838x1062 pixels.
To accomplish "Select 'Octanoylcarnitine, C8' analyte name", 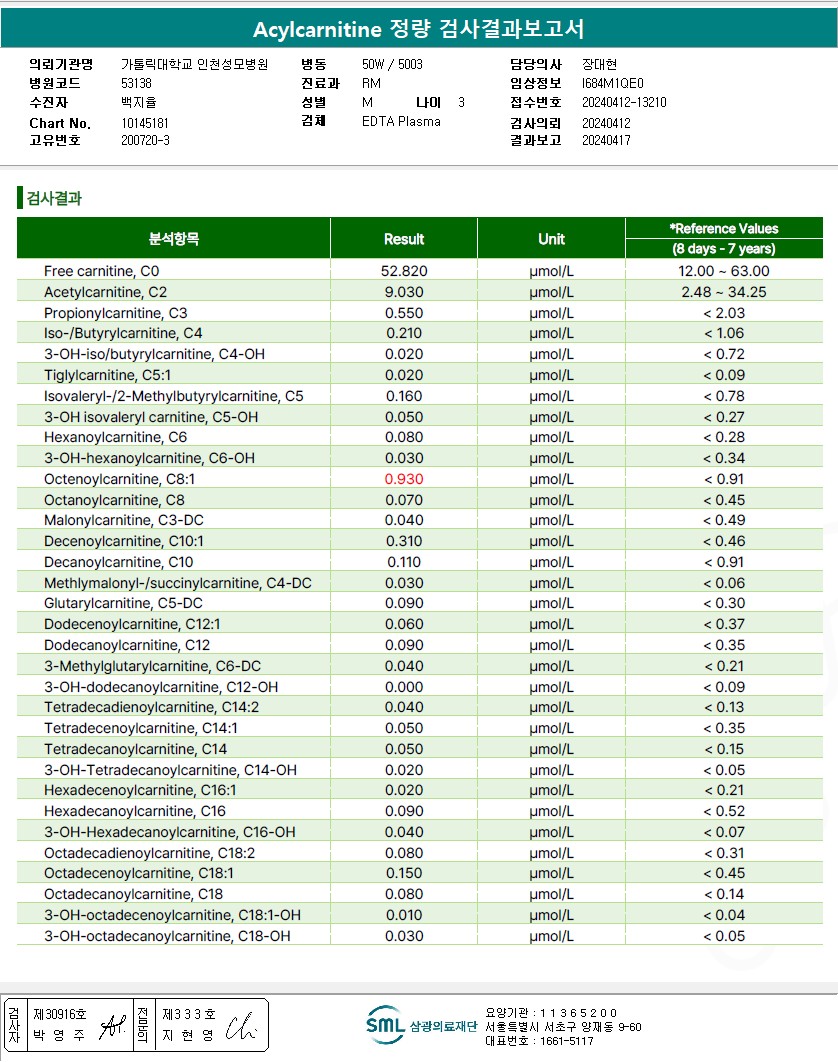I will [x=114, y=501].
